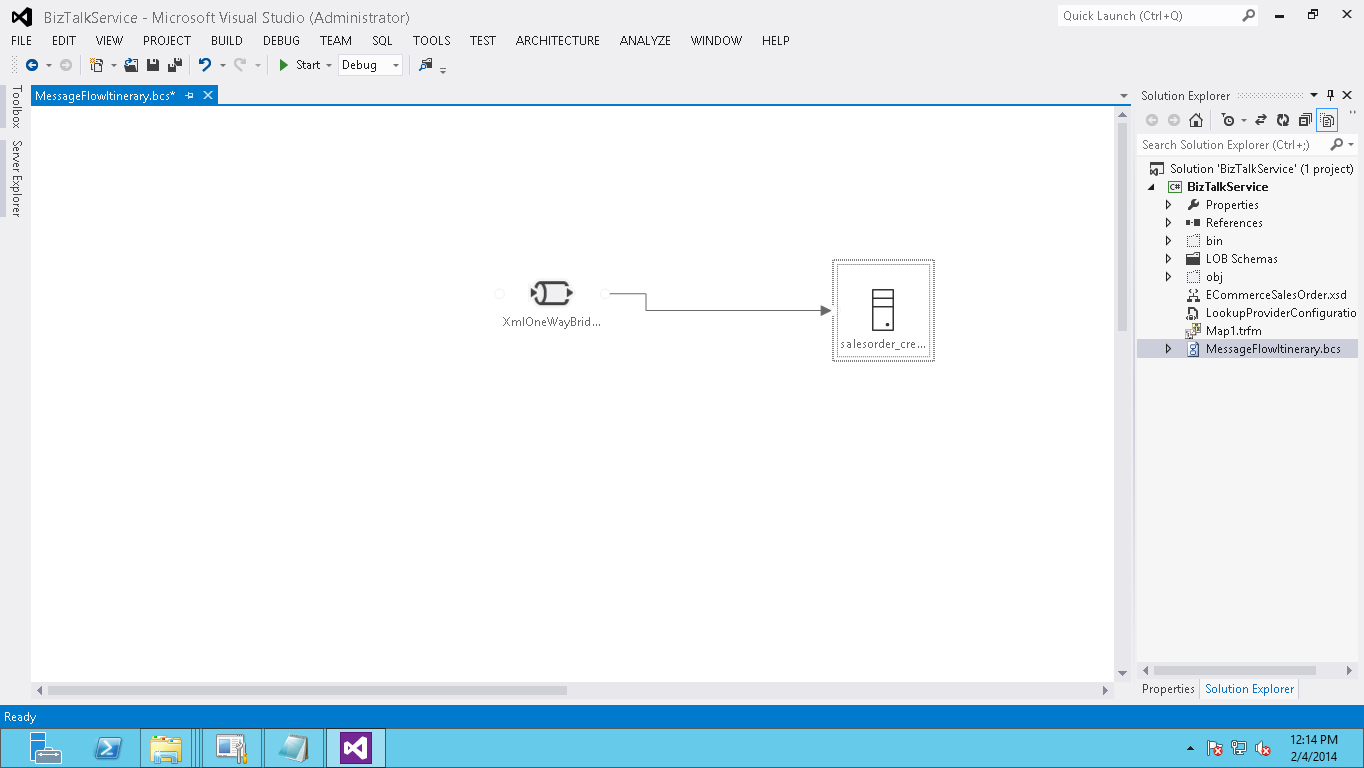Screen dimensions: 1364x768
Task: Open Server Manager from the taskbar
Action: pyautogui.click(x=46, y=748)
